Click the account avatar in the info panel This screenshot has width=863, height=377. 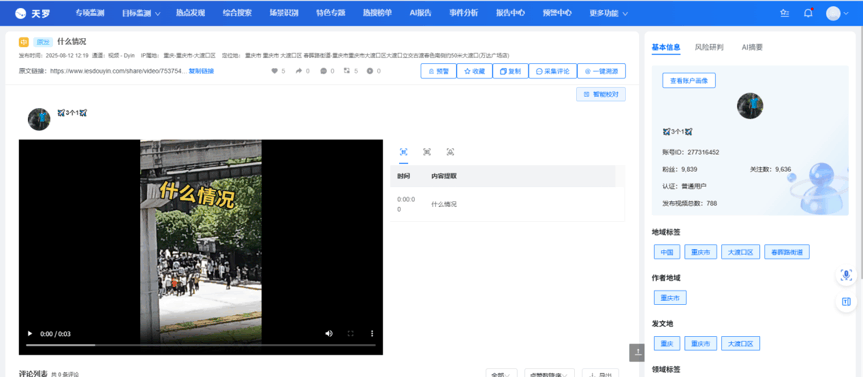[x=750, y=106]
